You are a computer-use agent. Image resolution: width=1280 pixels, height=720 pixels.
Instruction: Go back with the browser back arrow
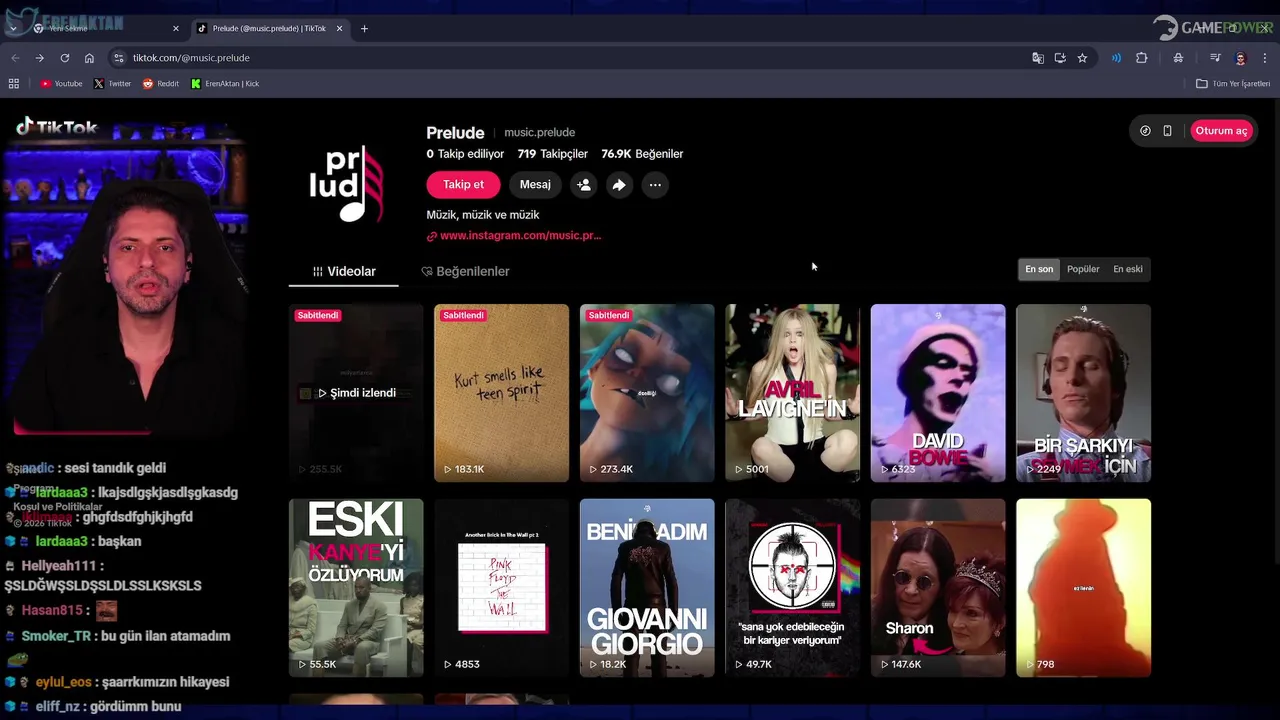click(x=15, y=58)
